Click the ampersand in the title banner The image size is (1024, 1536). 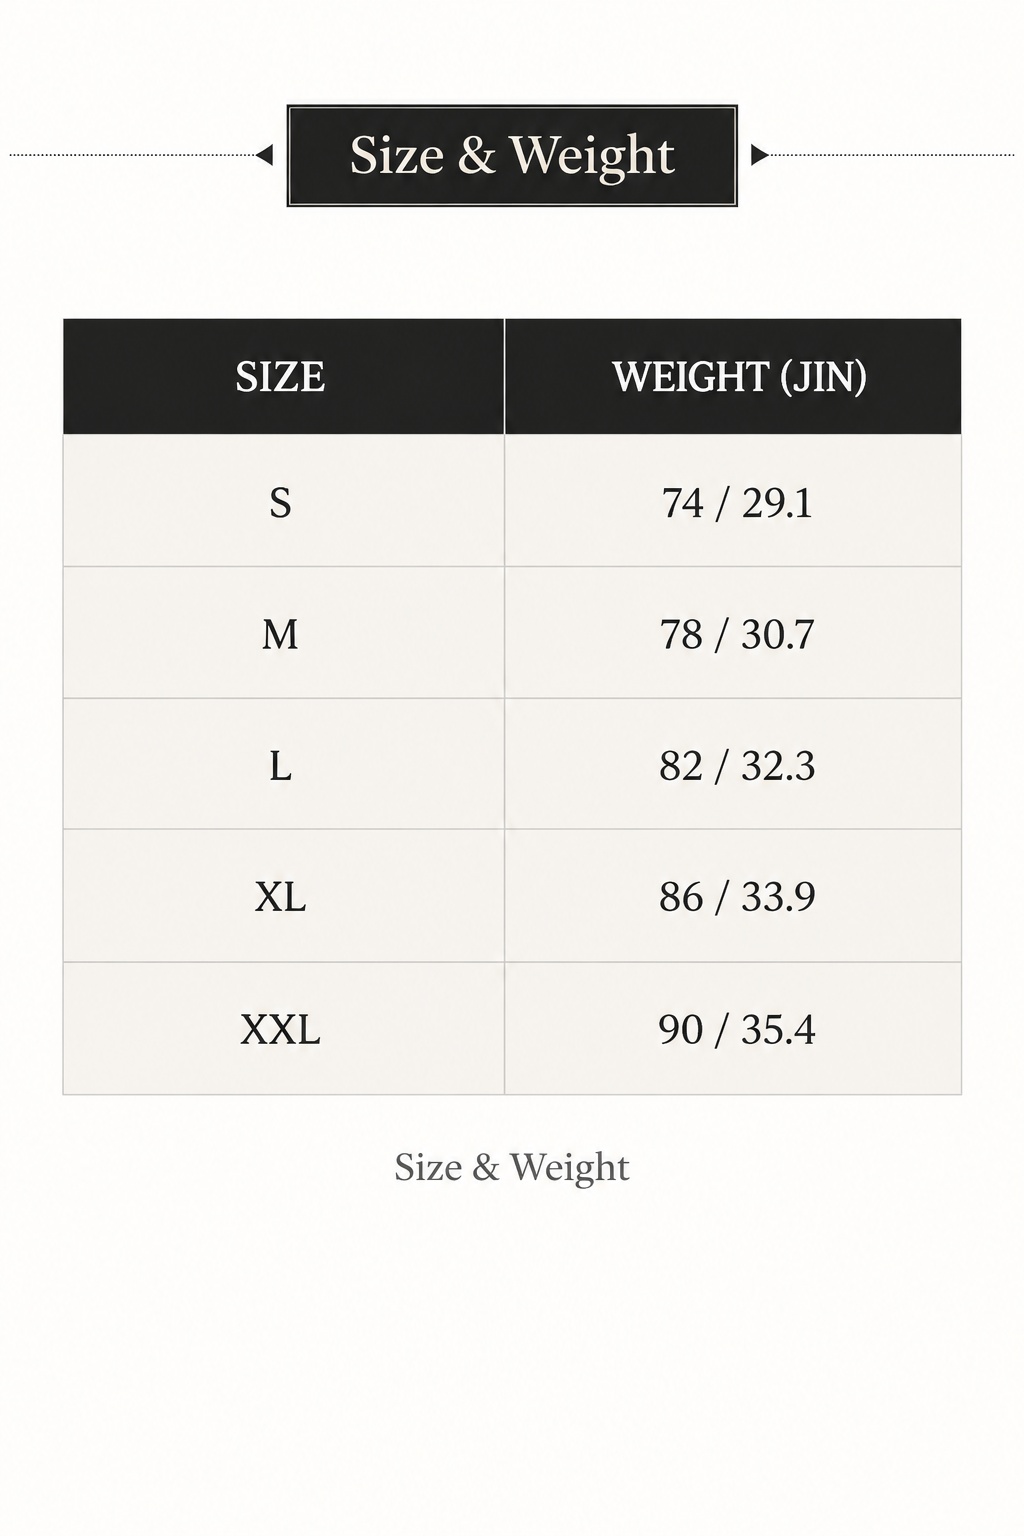click(x=477, y=155)
